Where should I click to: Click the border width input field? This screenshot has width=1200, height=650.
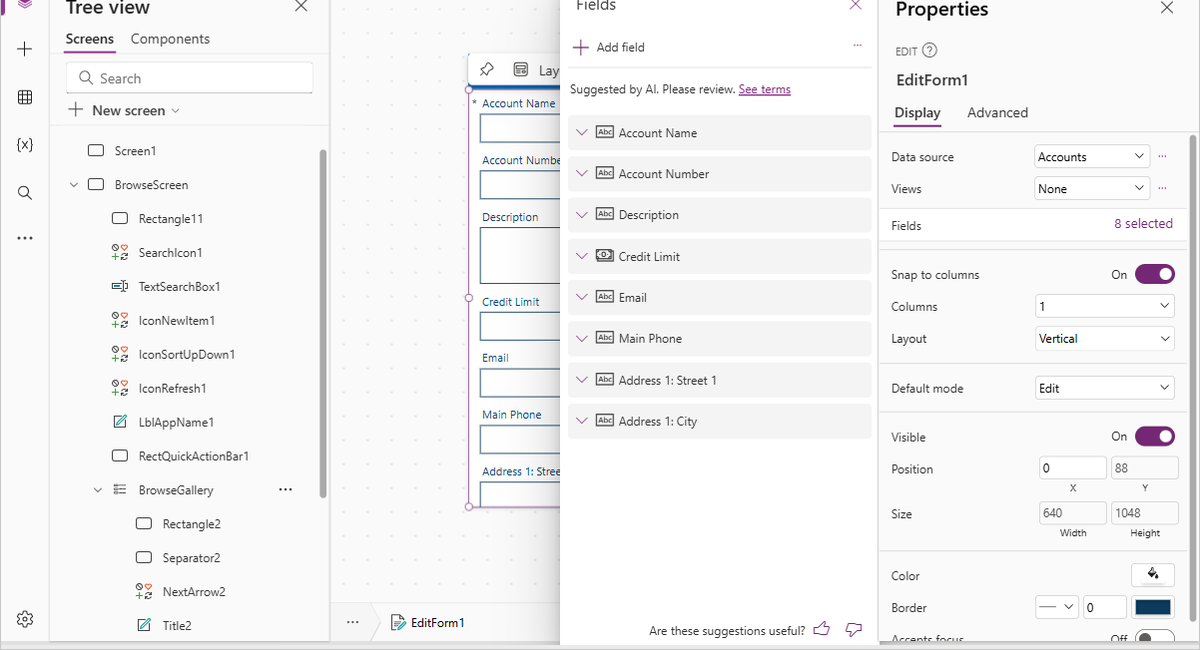[1105, 607]
